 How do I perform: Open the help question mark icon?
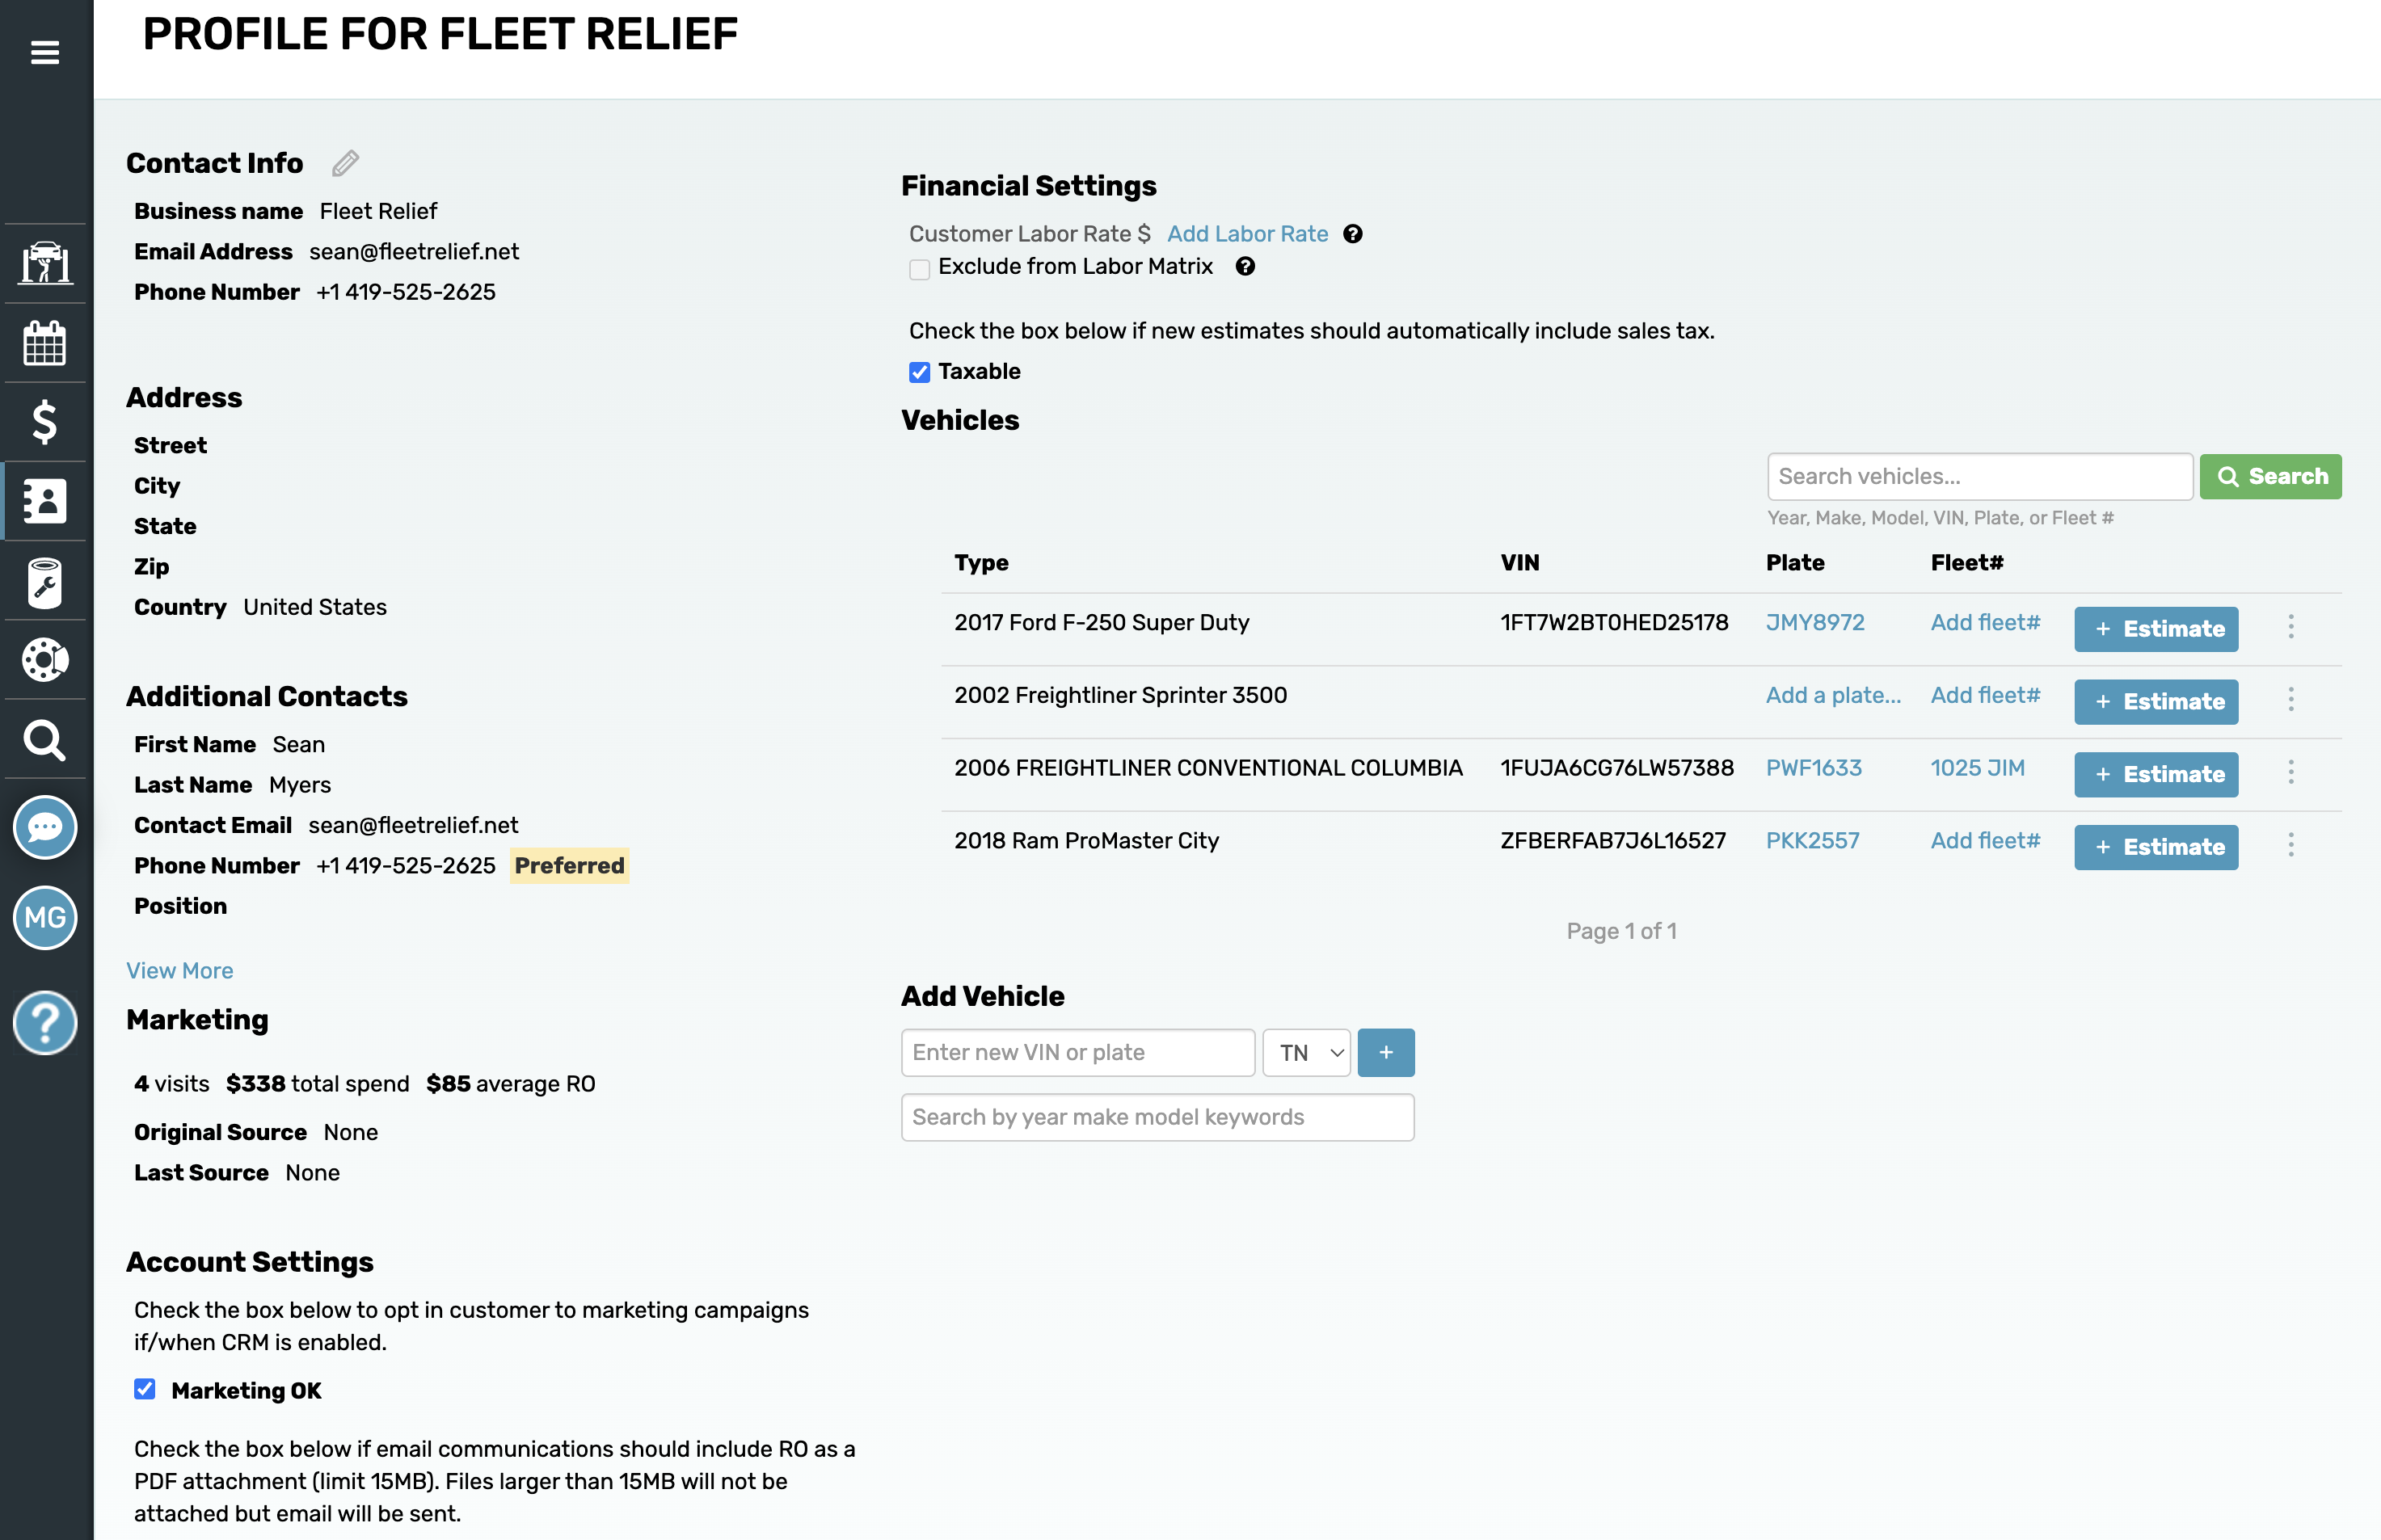[45, 1023]
